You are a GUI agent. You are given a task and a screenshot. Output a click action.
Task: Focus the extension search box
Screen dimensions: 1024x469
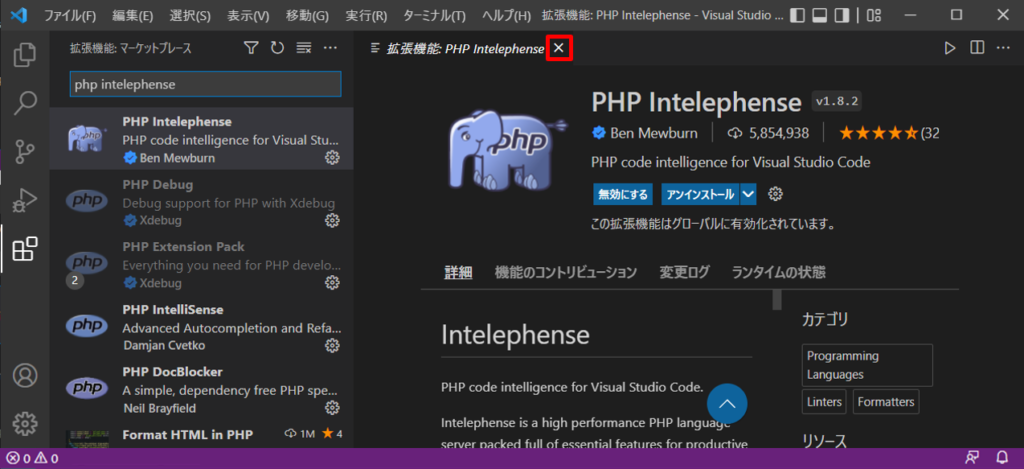coord(205,85)
